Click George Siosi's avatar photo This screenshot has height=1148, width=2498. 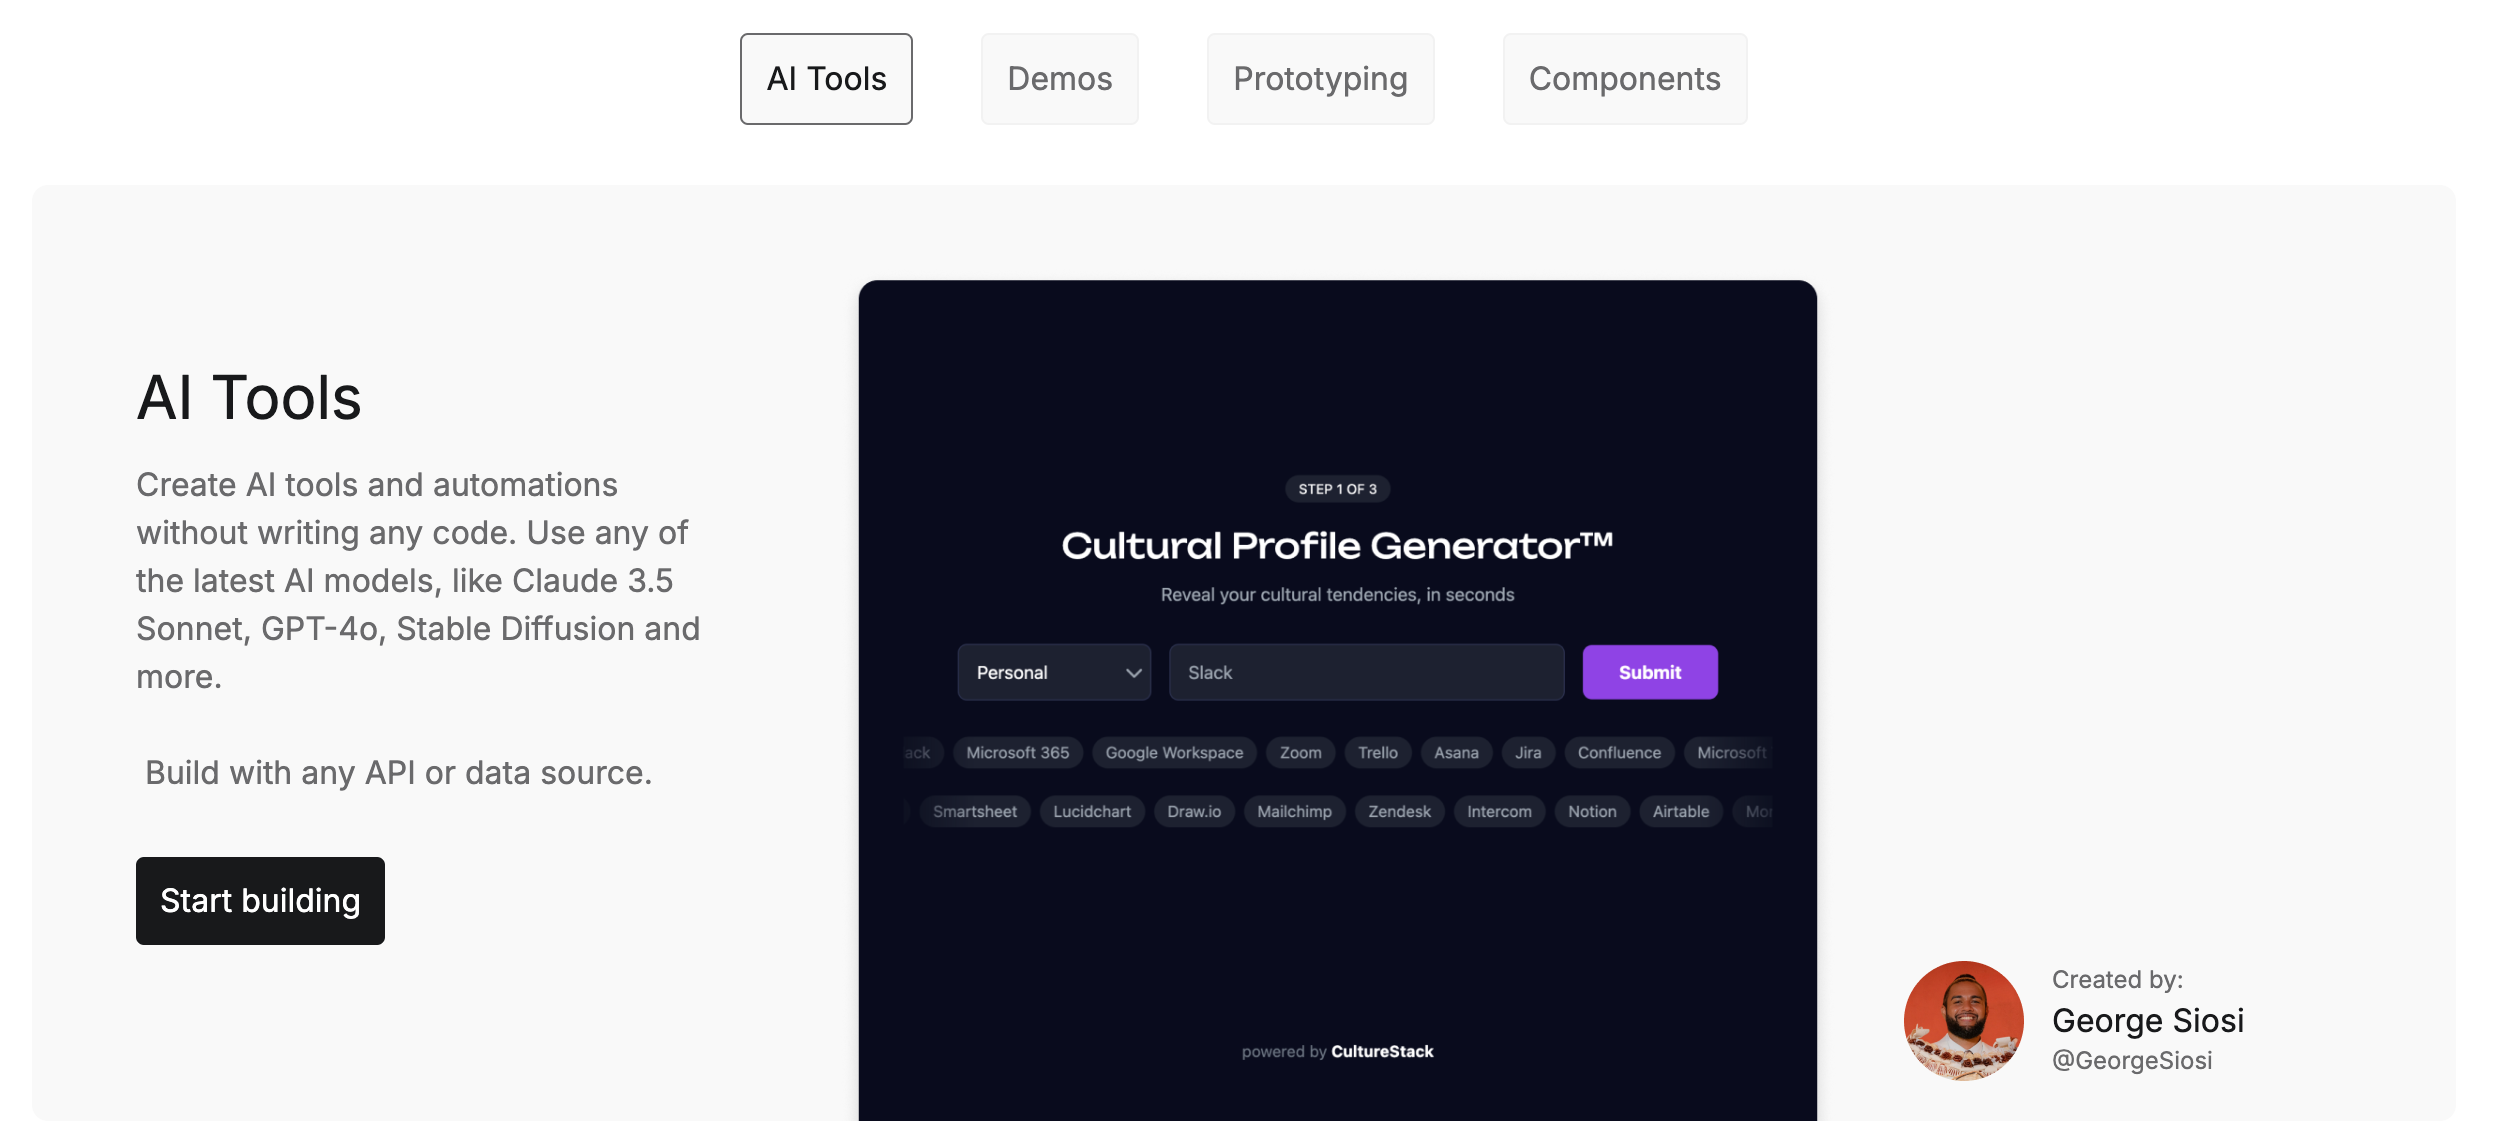click(1963, 1021)
